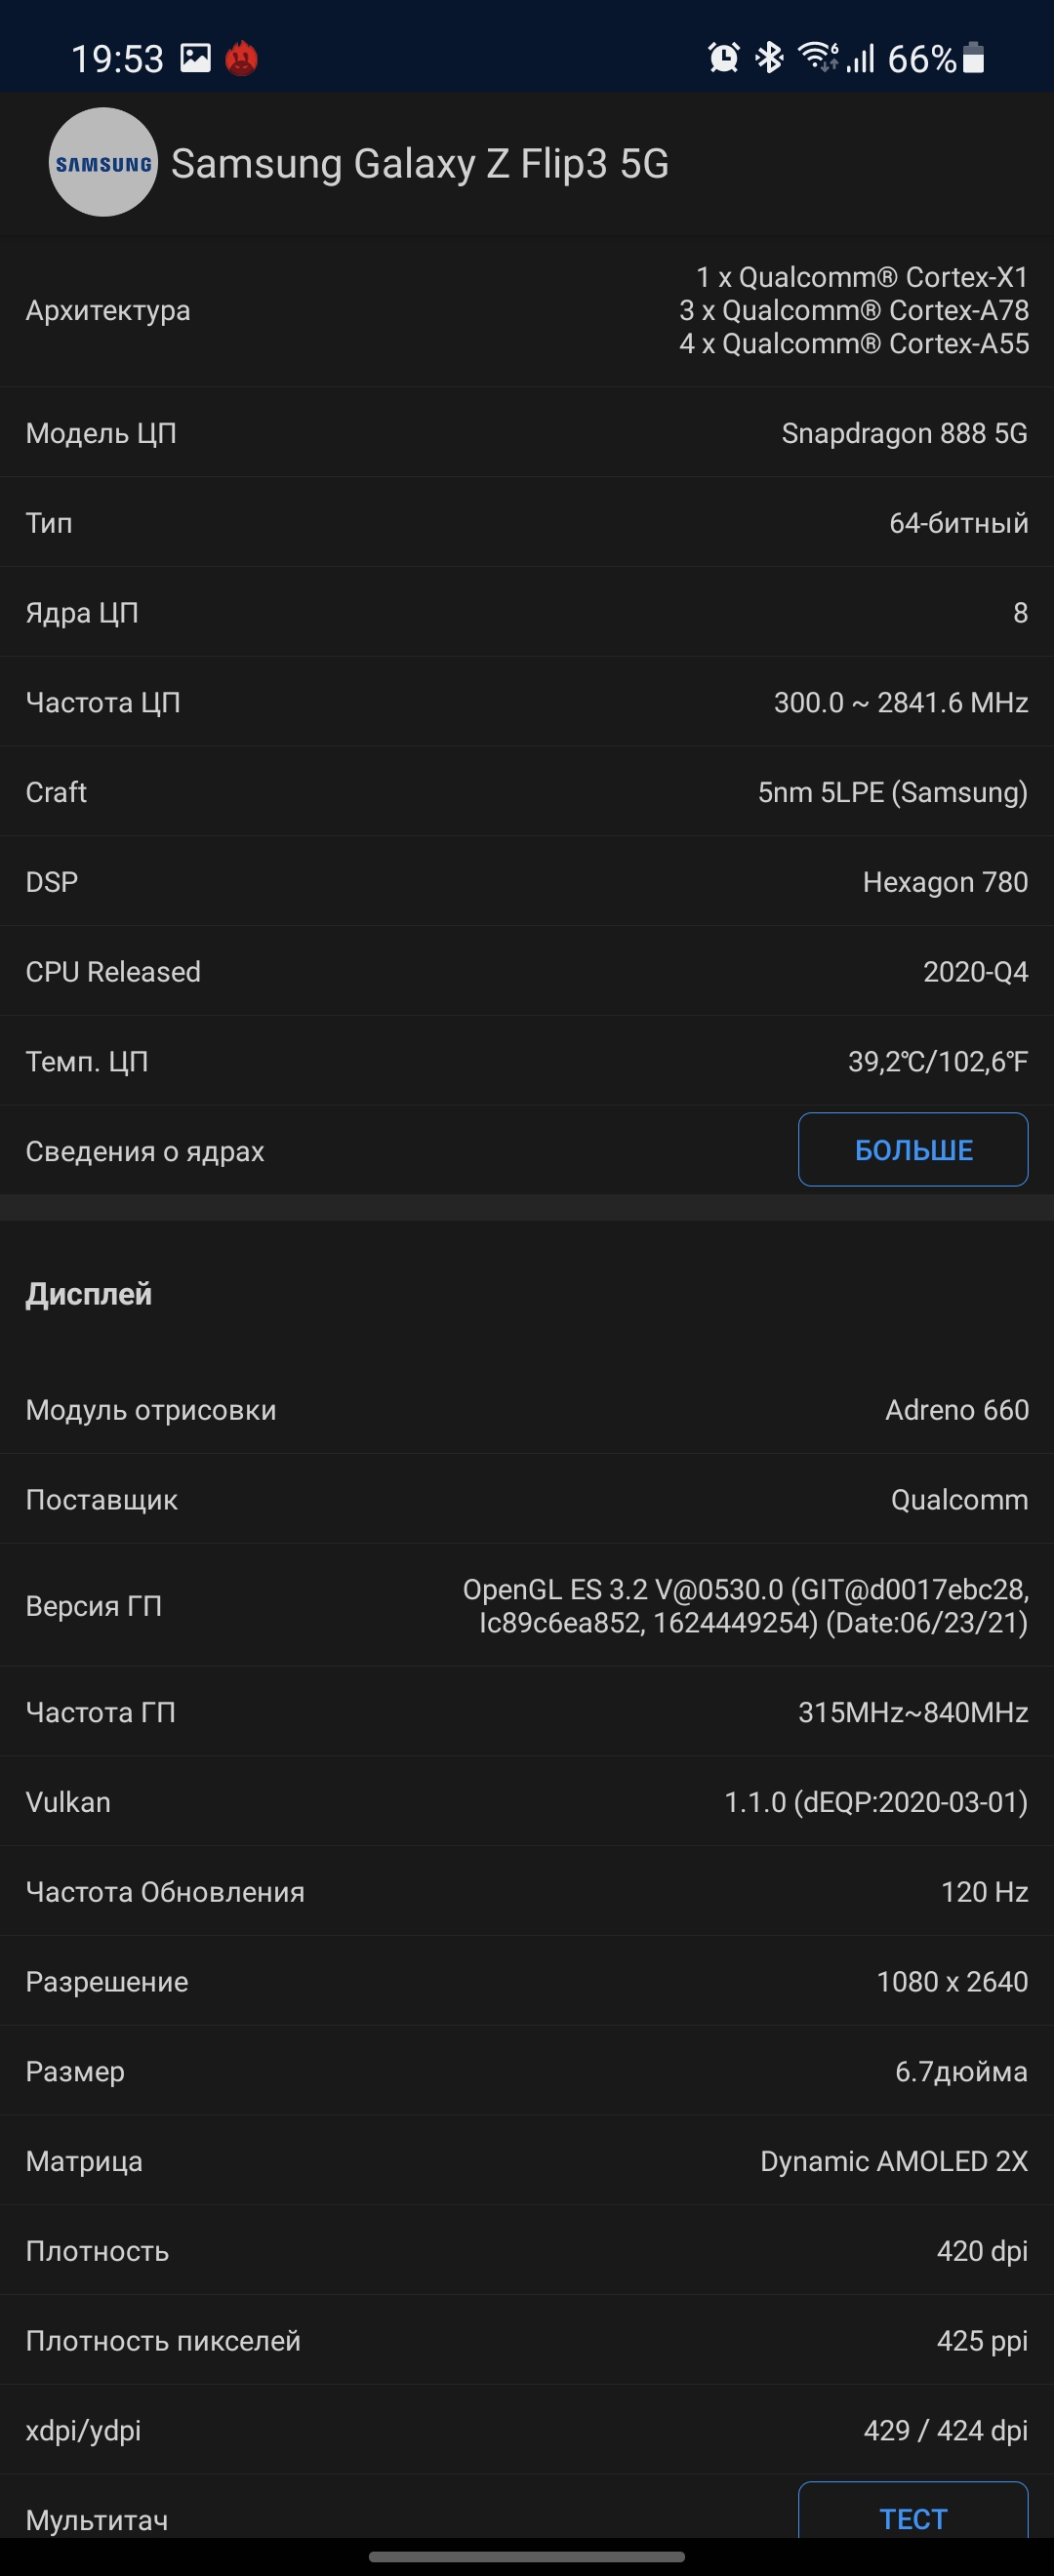
Task: Tap the Samsung logo avatar
Action: point(103,163)
